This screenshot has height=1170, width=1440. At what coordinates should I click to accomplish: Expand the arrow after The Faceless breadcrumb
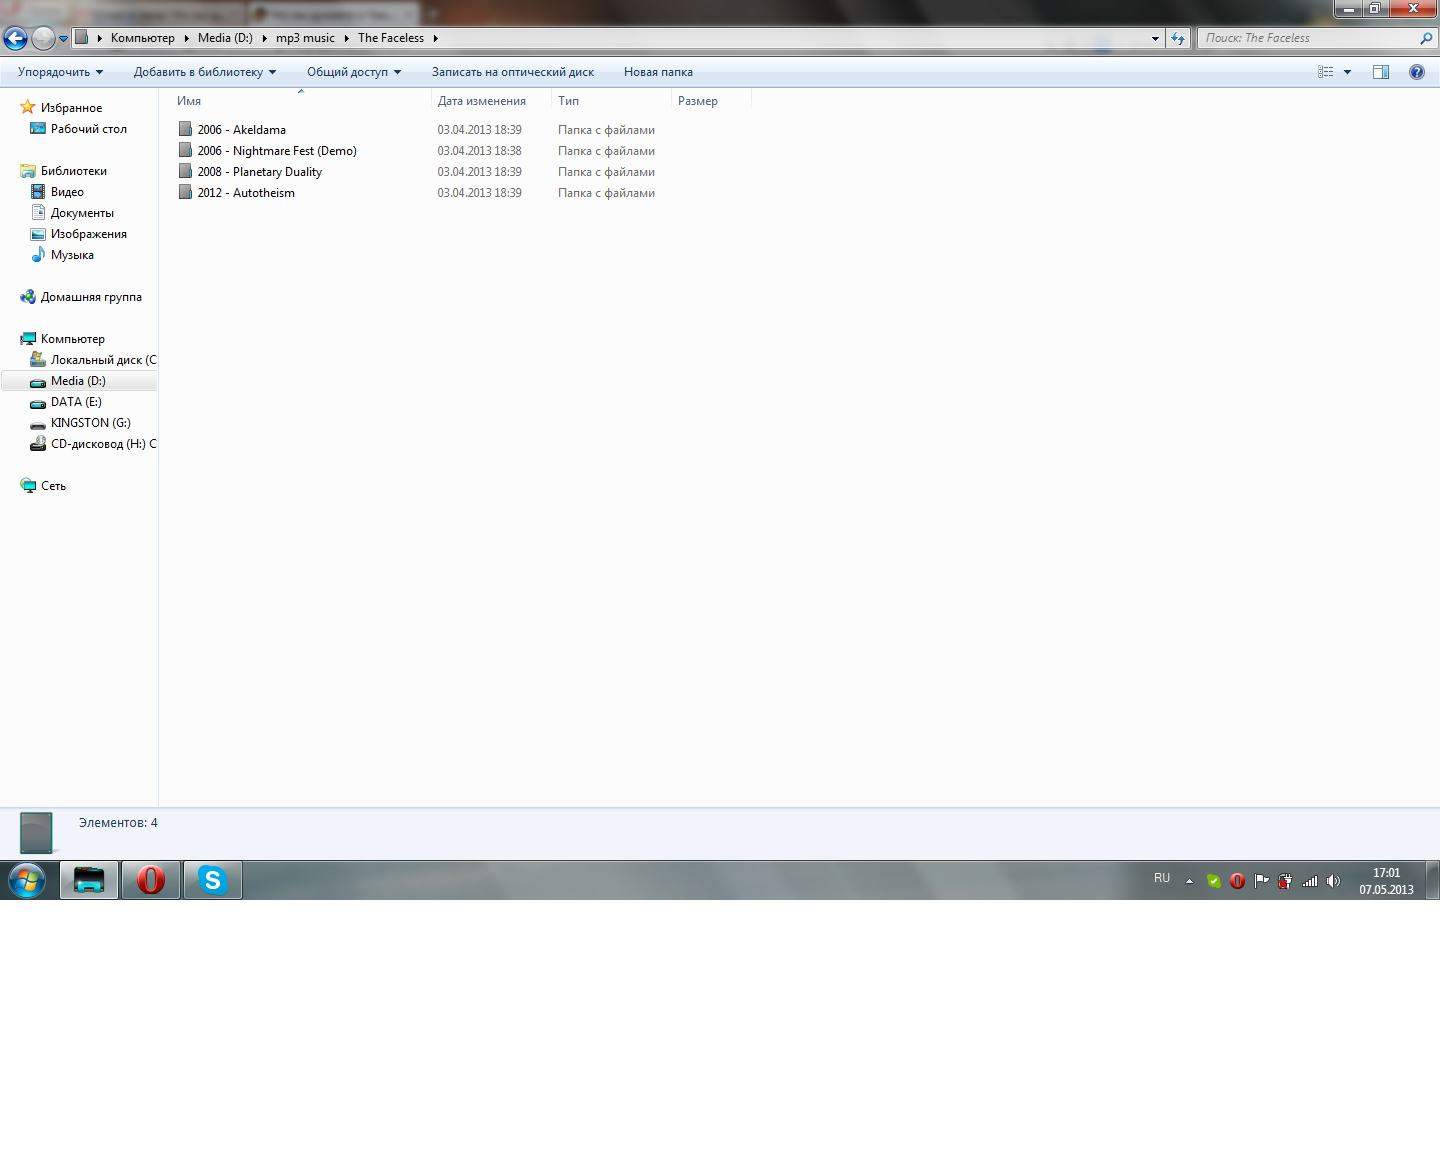coord(435,38)
